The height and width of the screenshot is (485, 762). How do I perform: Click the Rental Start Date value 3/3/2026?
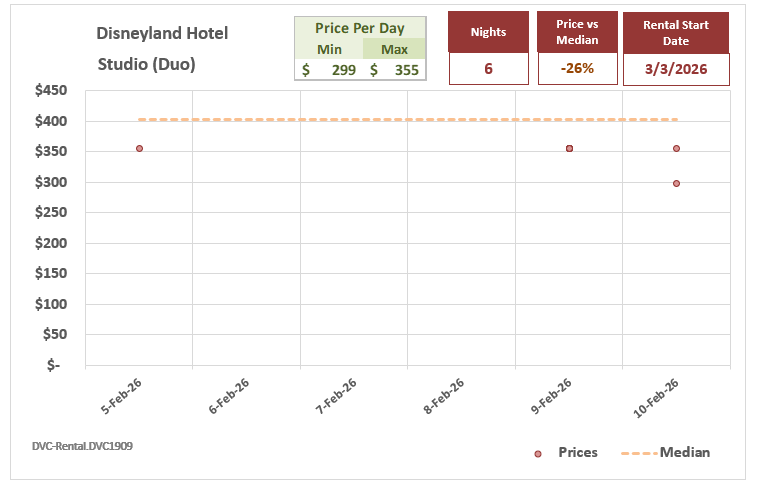point(676,69)
